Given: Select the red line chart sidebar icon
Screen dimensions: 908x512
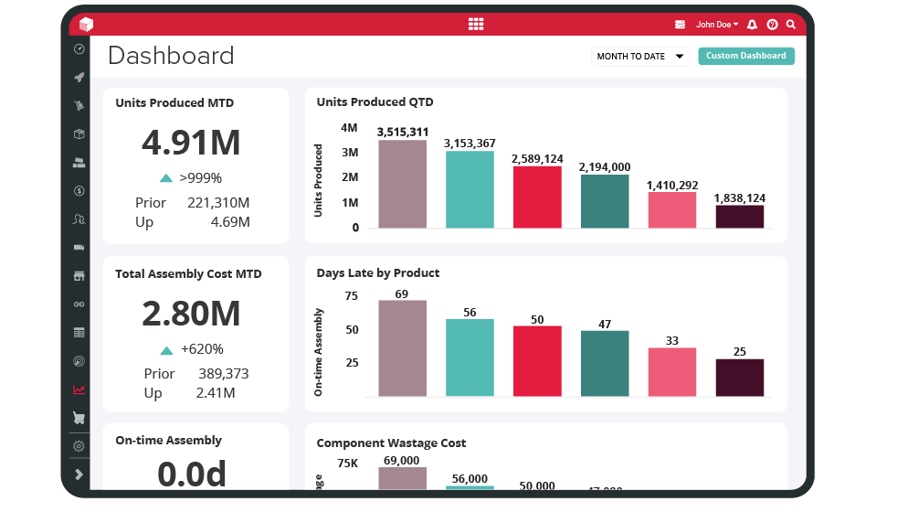Looking at the screenshot, I should [x=79, y=390].
